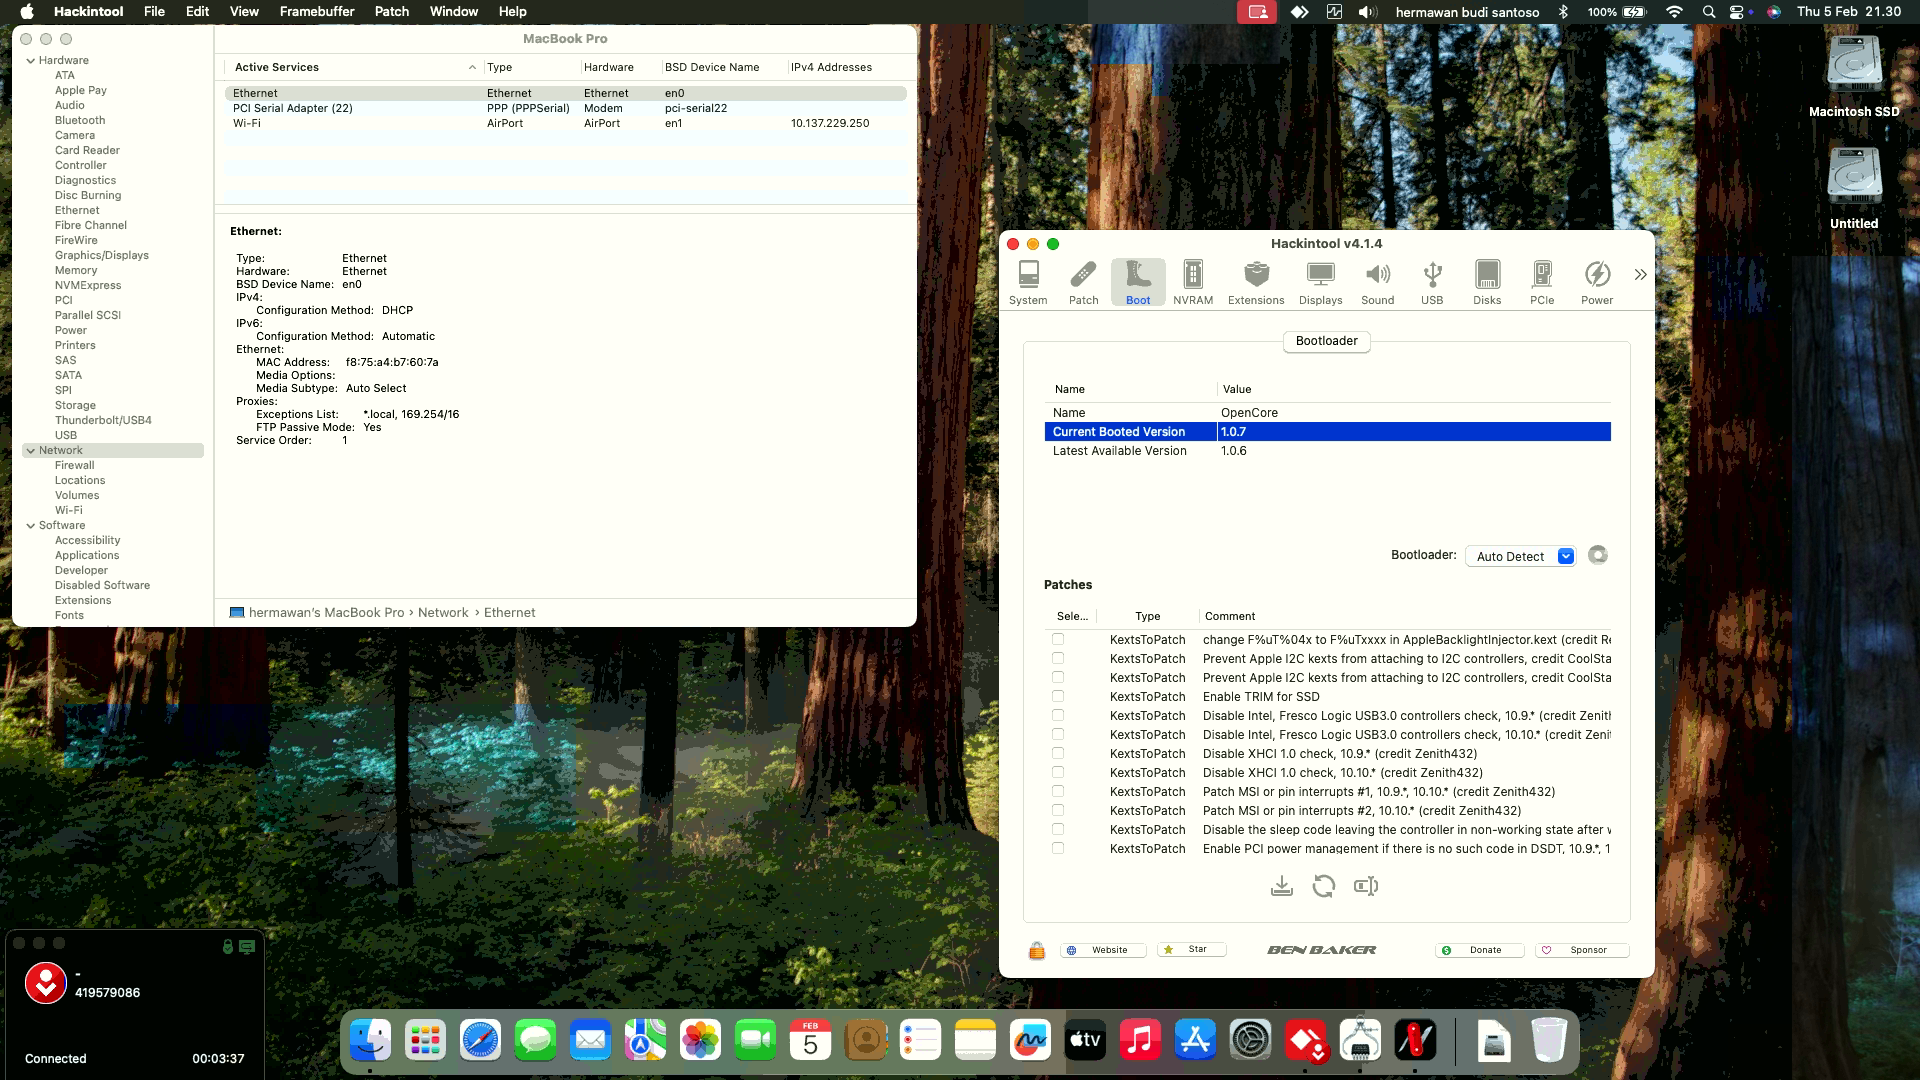Open the Patch toolbar icon in Hackintool
Screen dimensions: 1920x1080
pos(1083,283)
